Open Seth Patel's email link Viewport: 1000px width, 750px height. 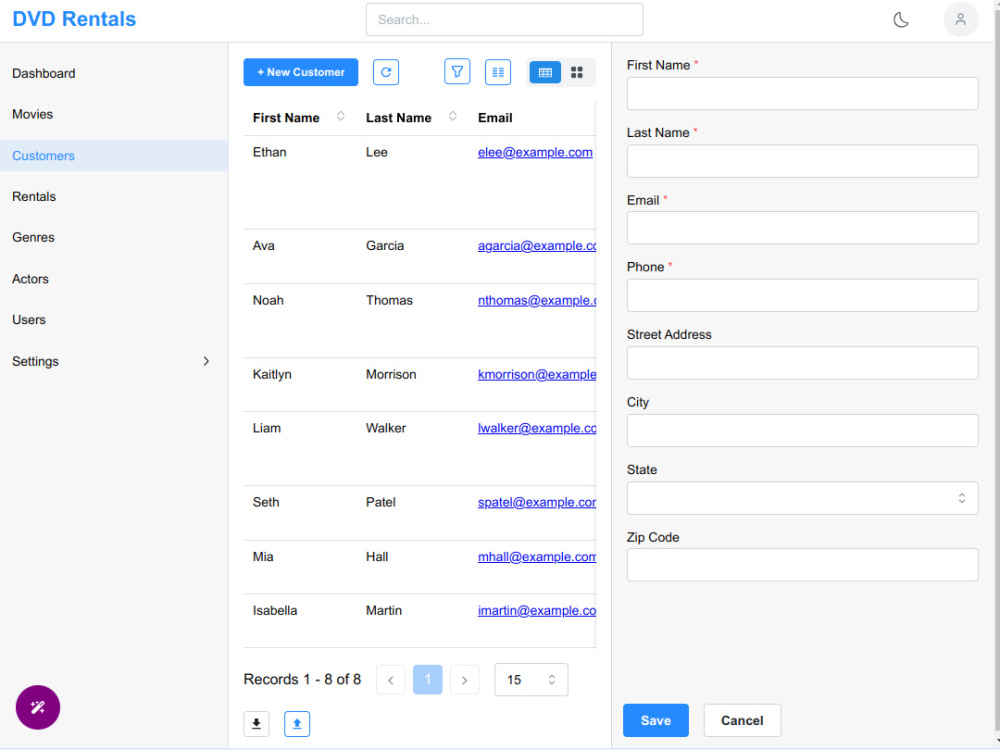537,502
